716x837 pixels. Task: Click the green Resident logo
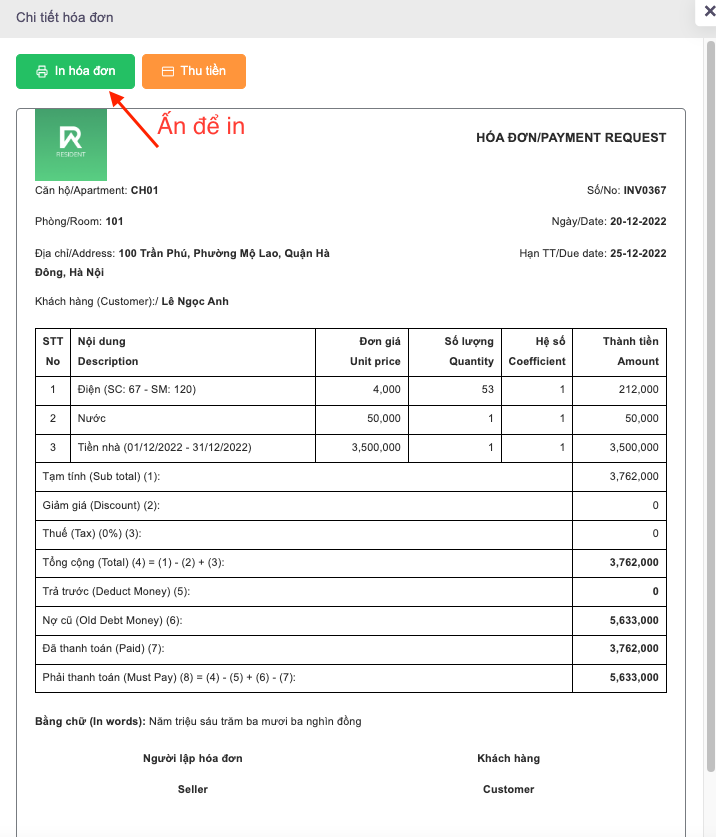point(71,145)
